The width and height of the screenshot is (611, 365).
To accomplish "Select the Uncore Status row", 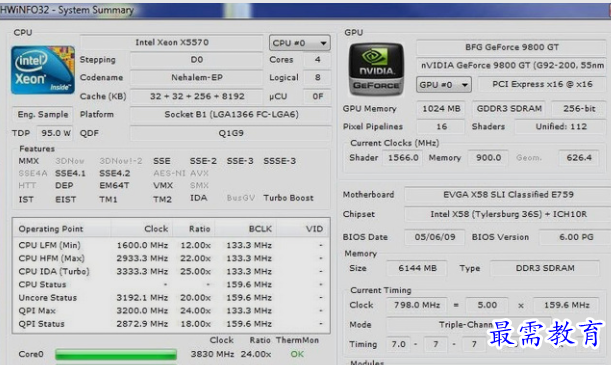I will point(171,298).
